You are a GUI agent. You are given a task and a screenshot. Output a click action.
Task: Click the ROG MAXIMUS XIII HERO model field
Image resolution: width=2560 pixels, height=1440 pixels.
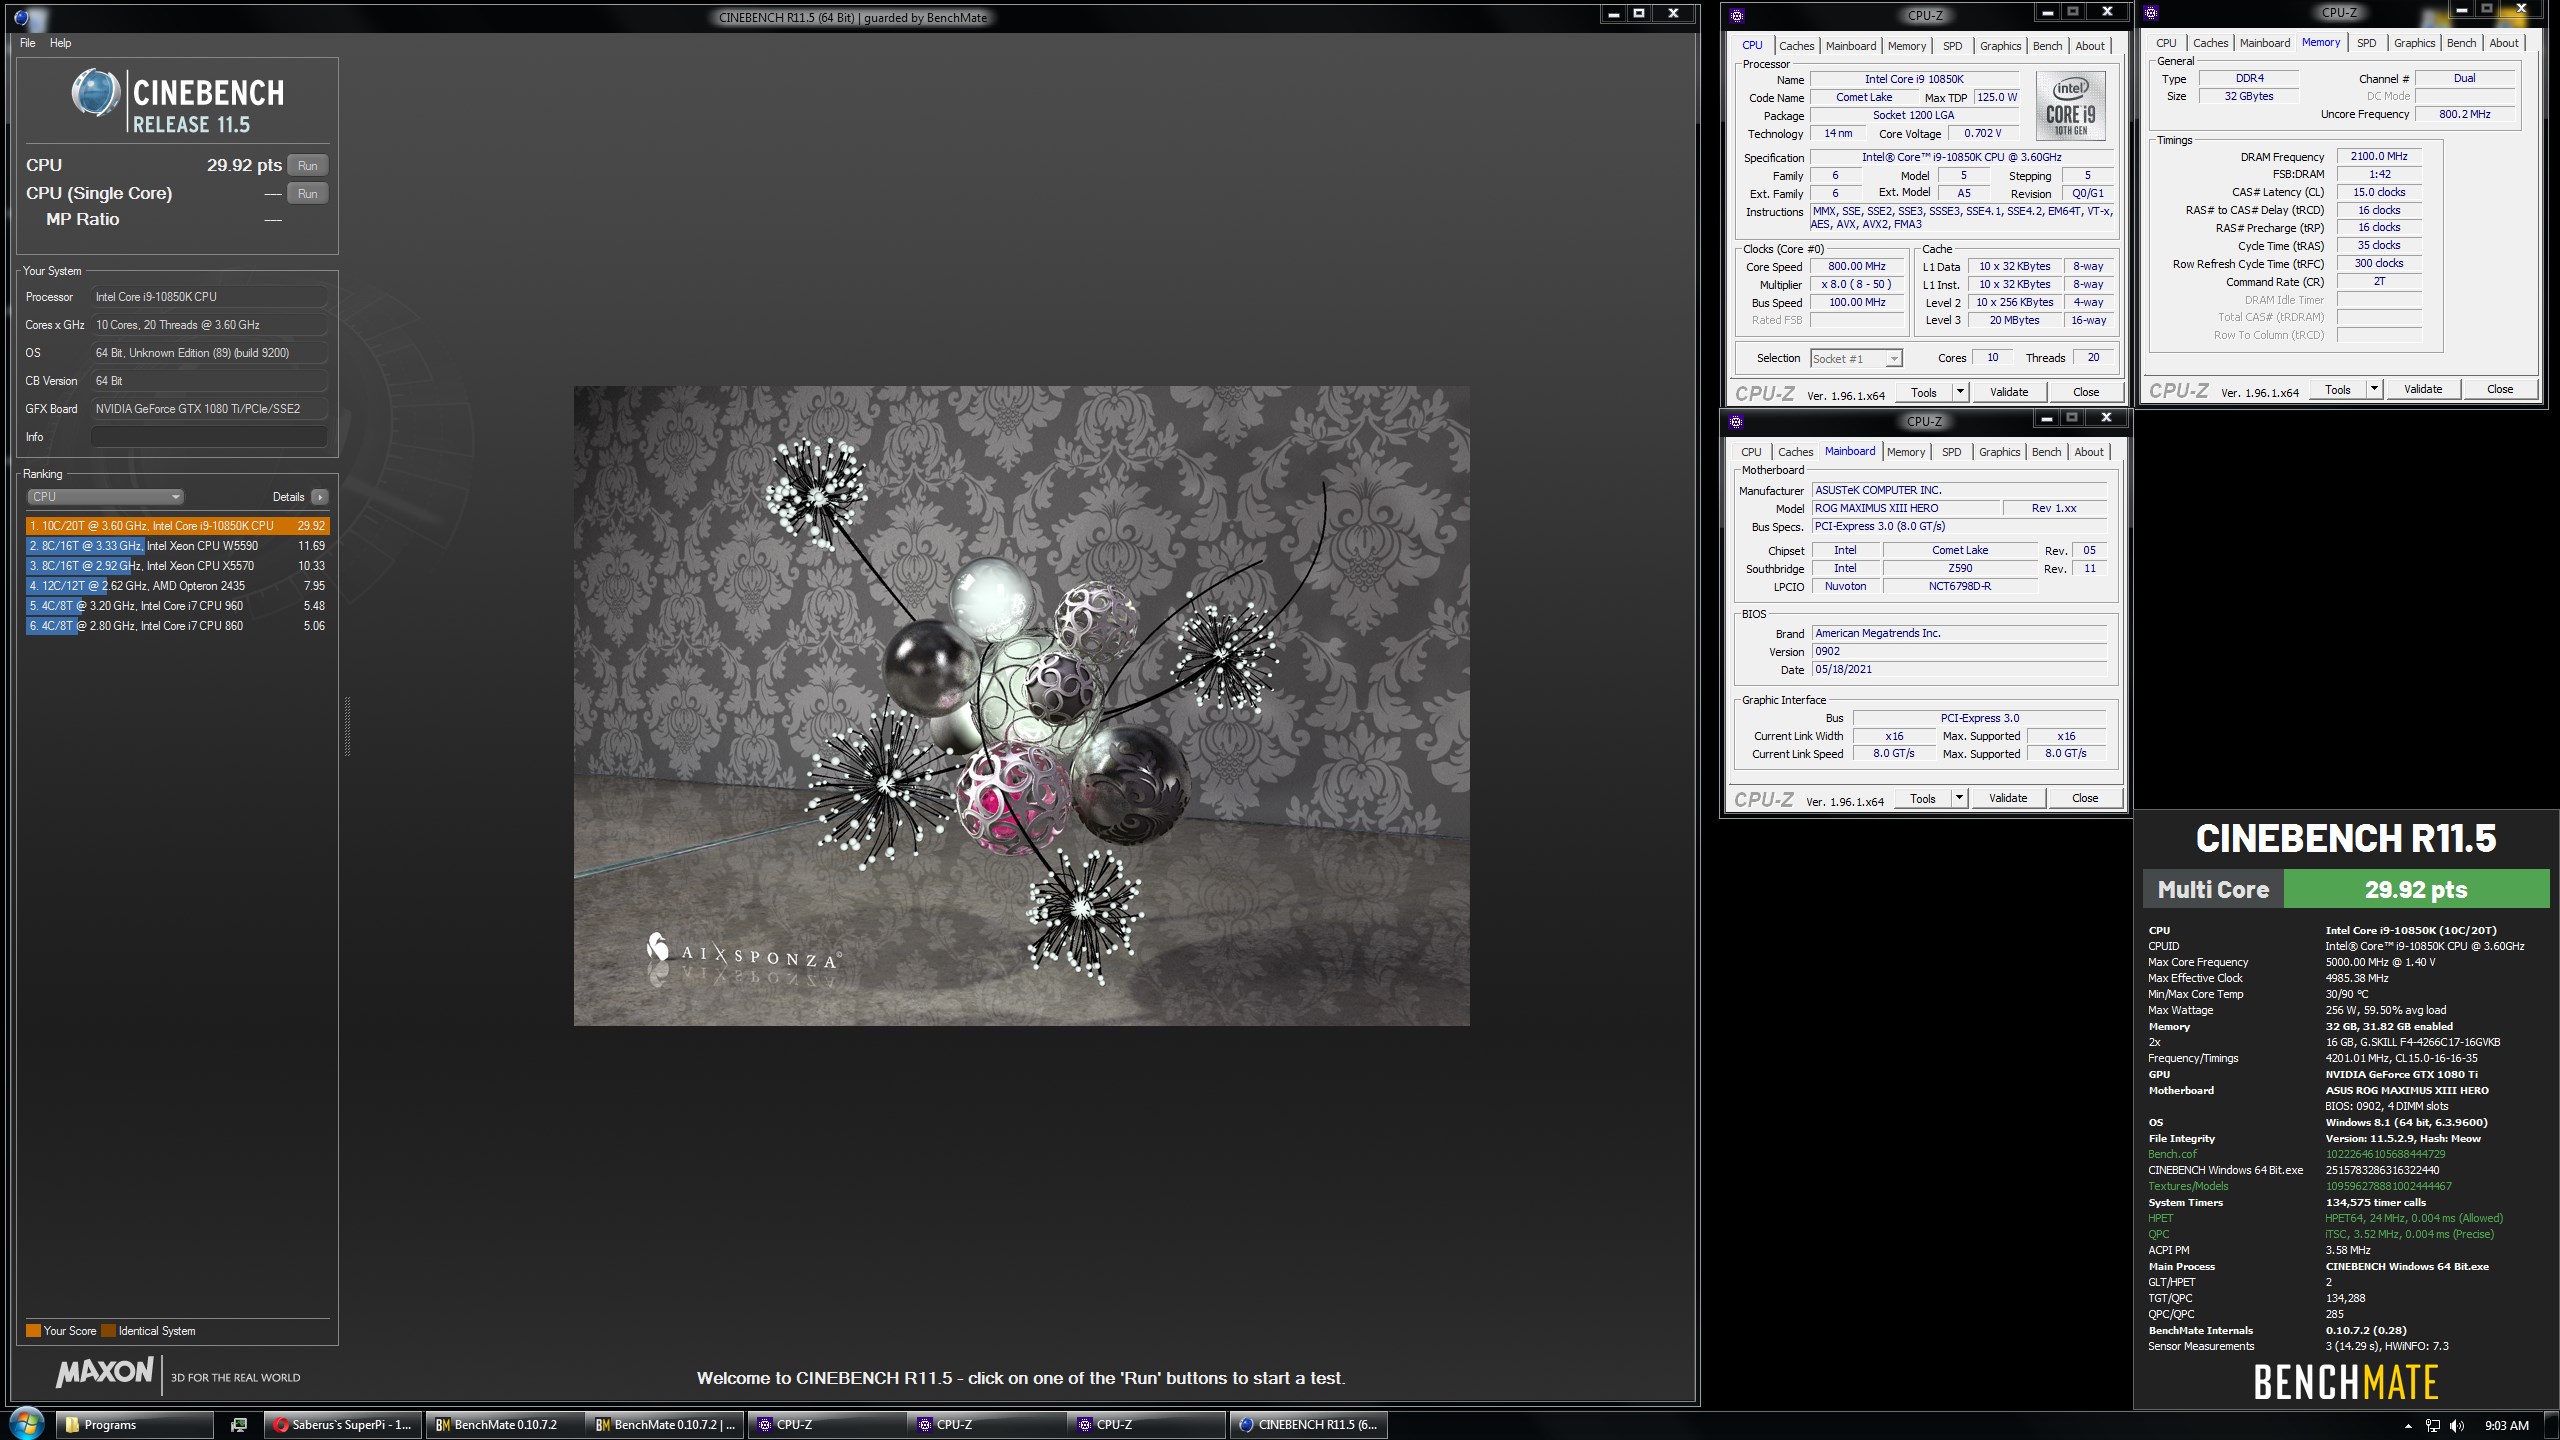click(1905, 508)
